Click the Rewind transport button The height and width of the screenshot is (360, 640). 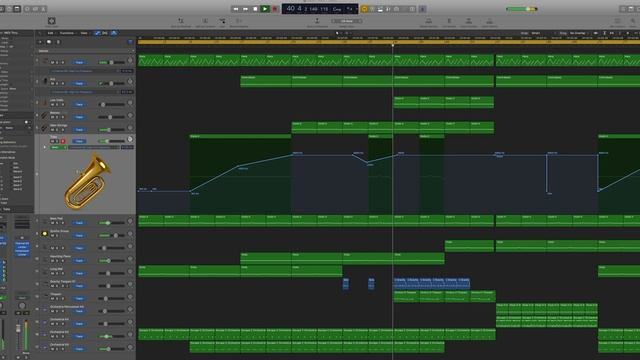click(236, 9)
